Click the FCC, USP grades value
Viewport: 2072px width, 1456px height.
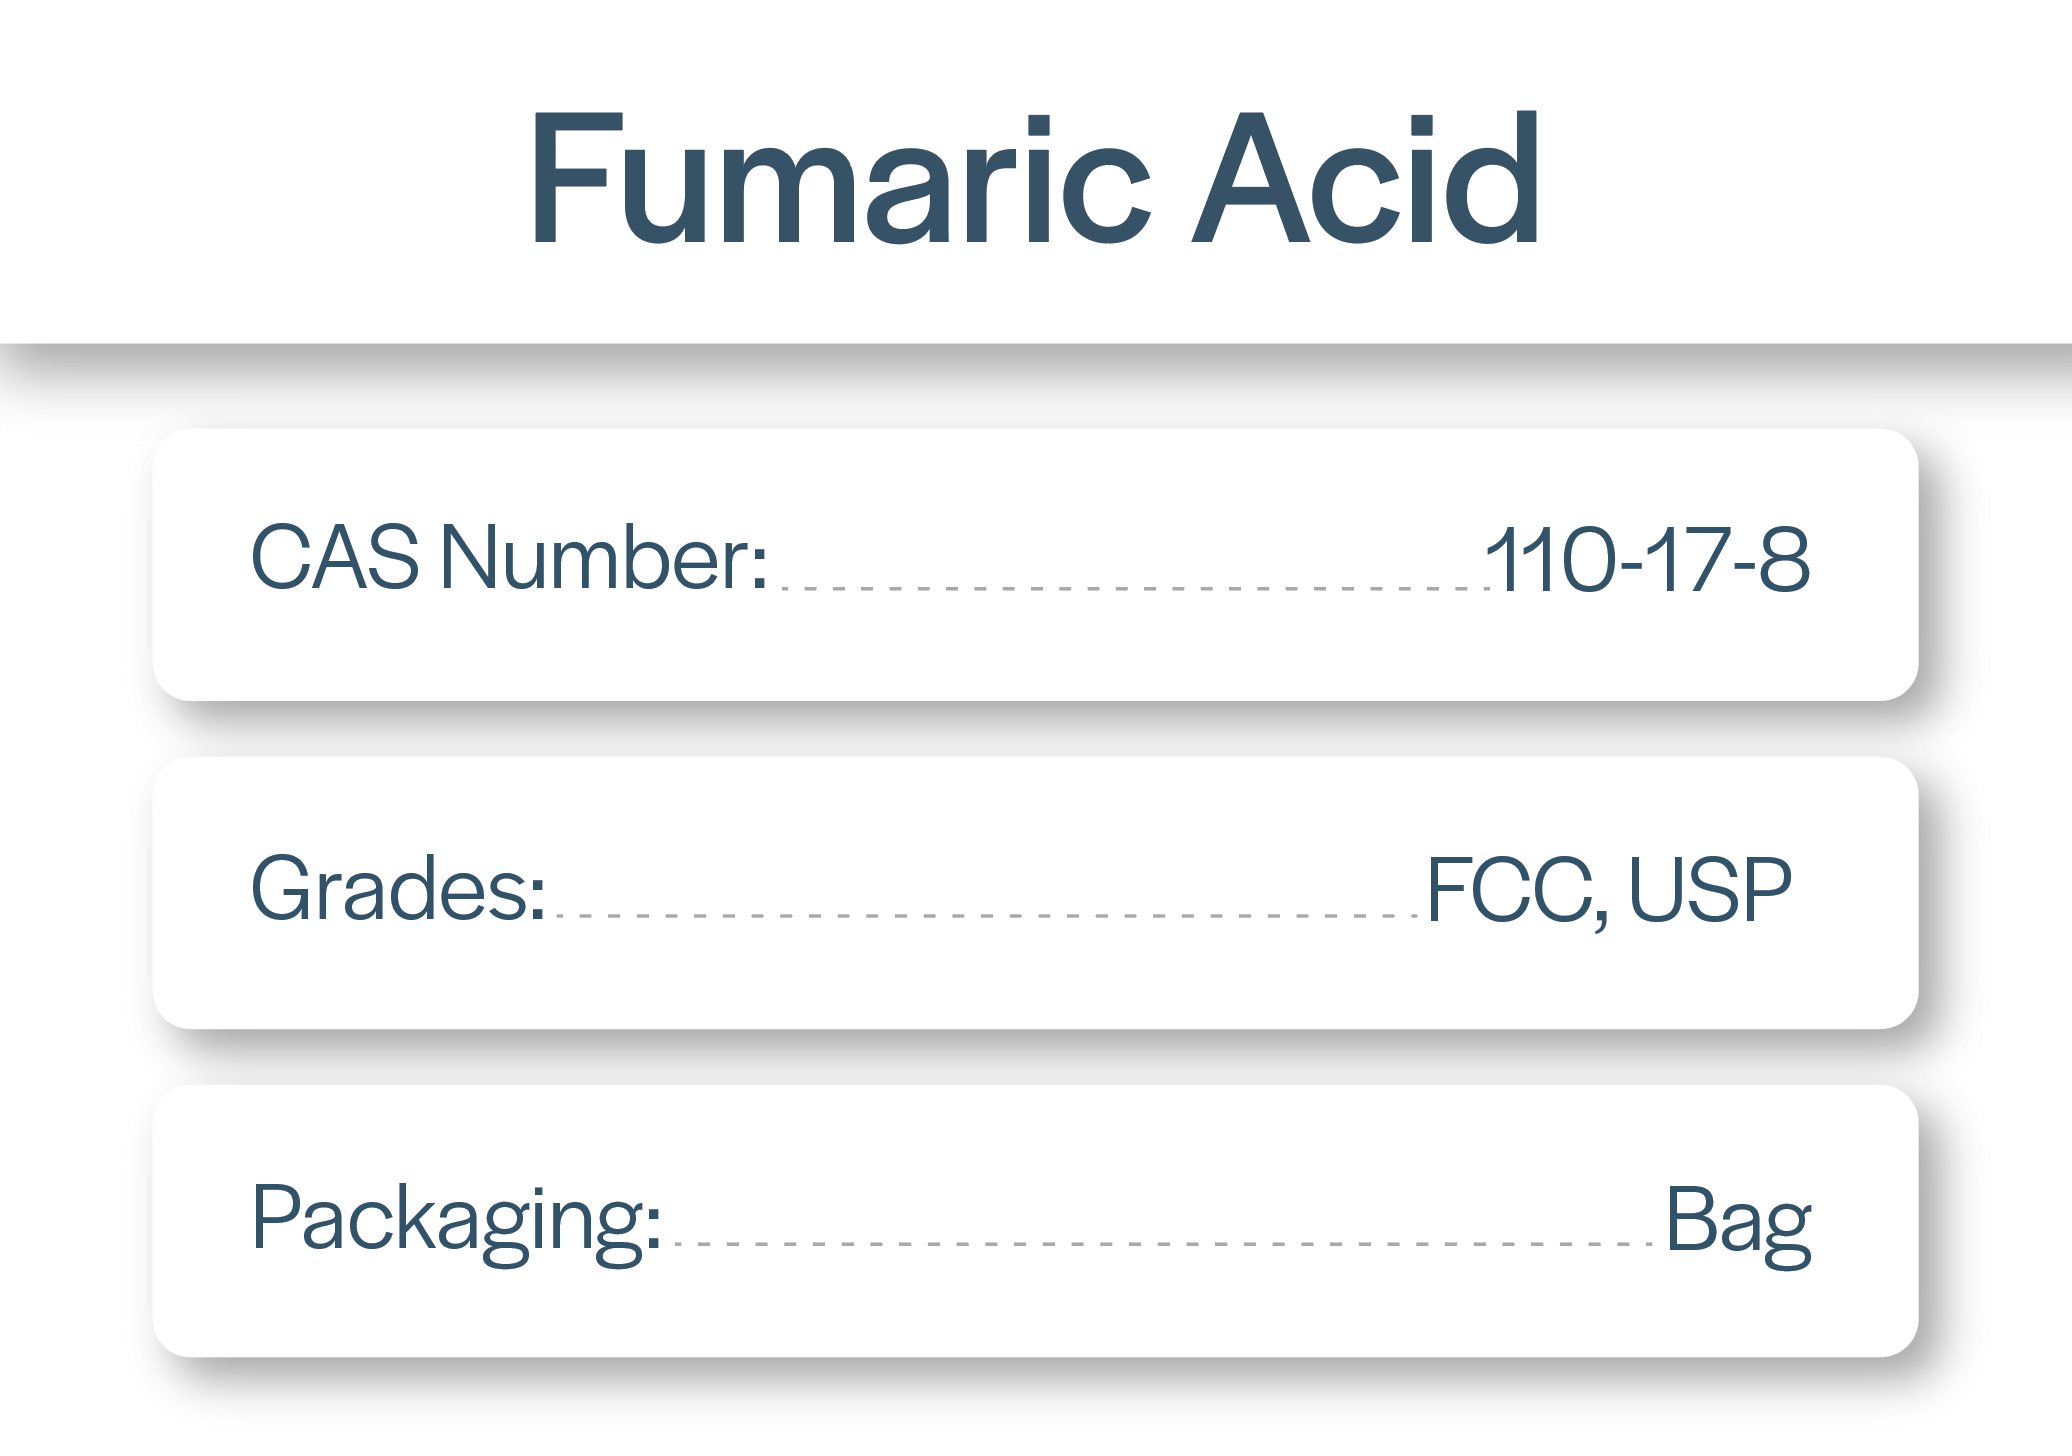tap(1609, 889)
